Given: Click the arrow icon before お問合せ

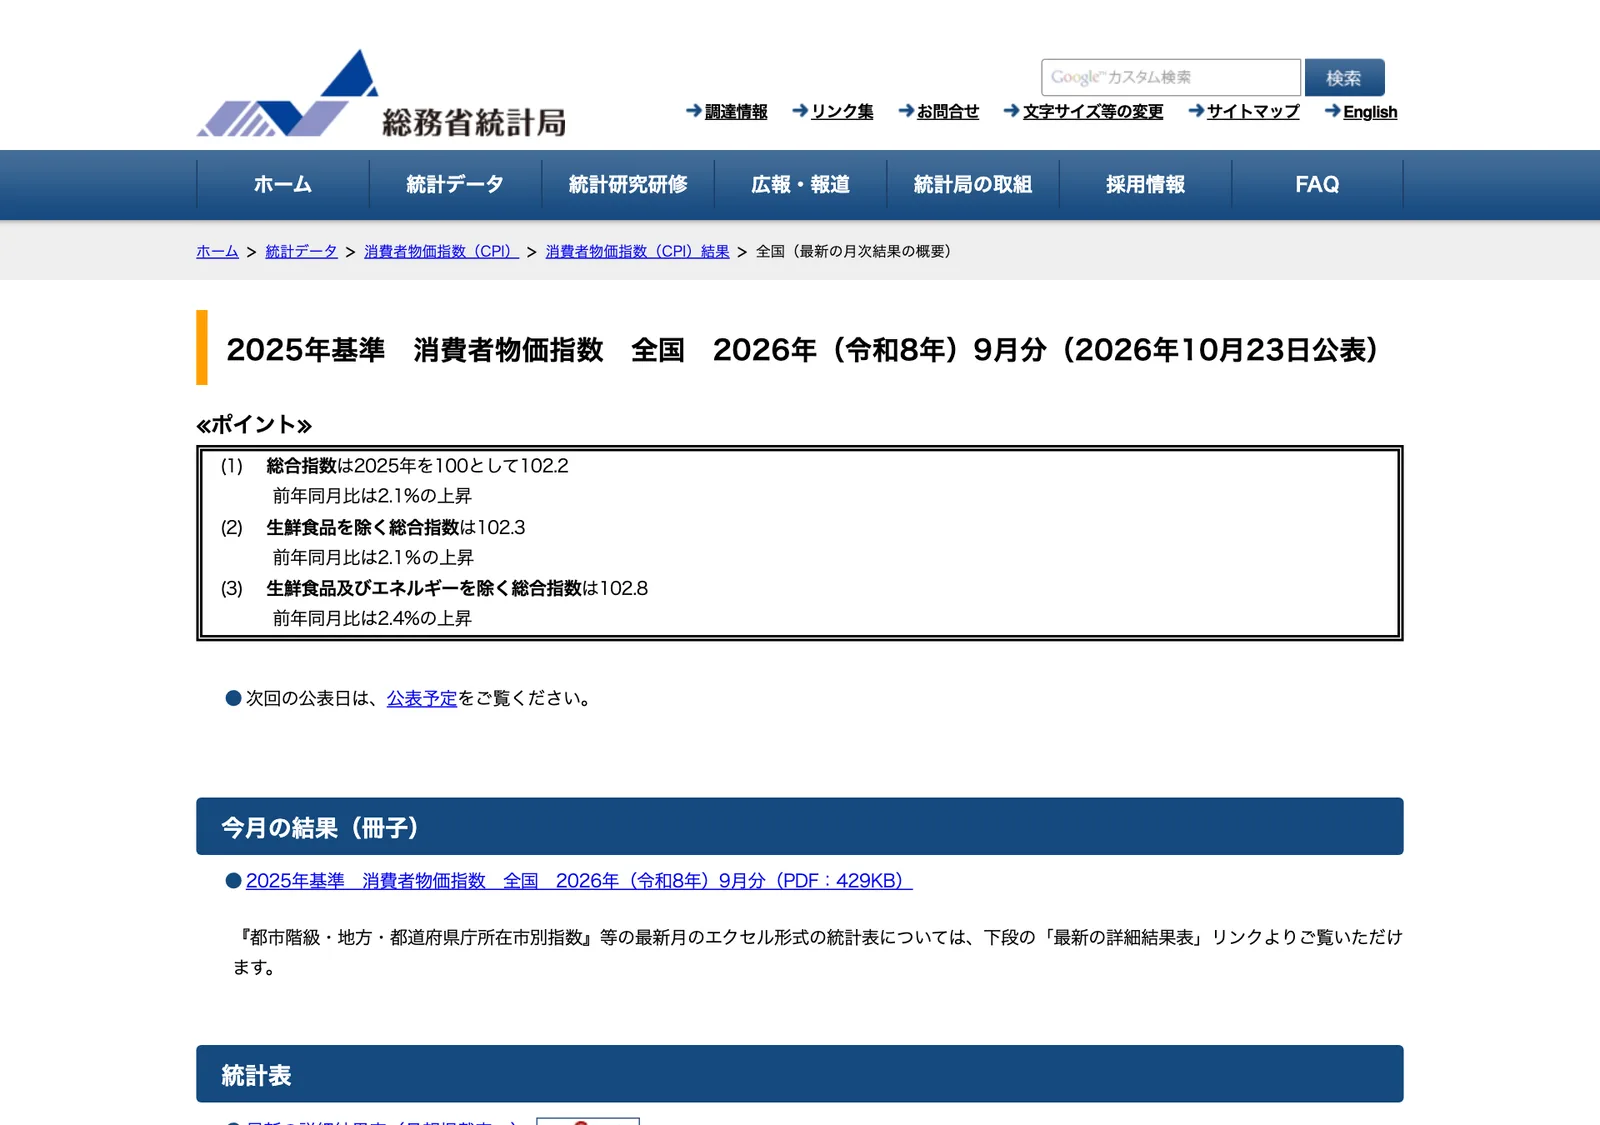Looking at the screenshot, I should 906,111.
